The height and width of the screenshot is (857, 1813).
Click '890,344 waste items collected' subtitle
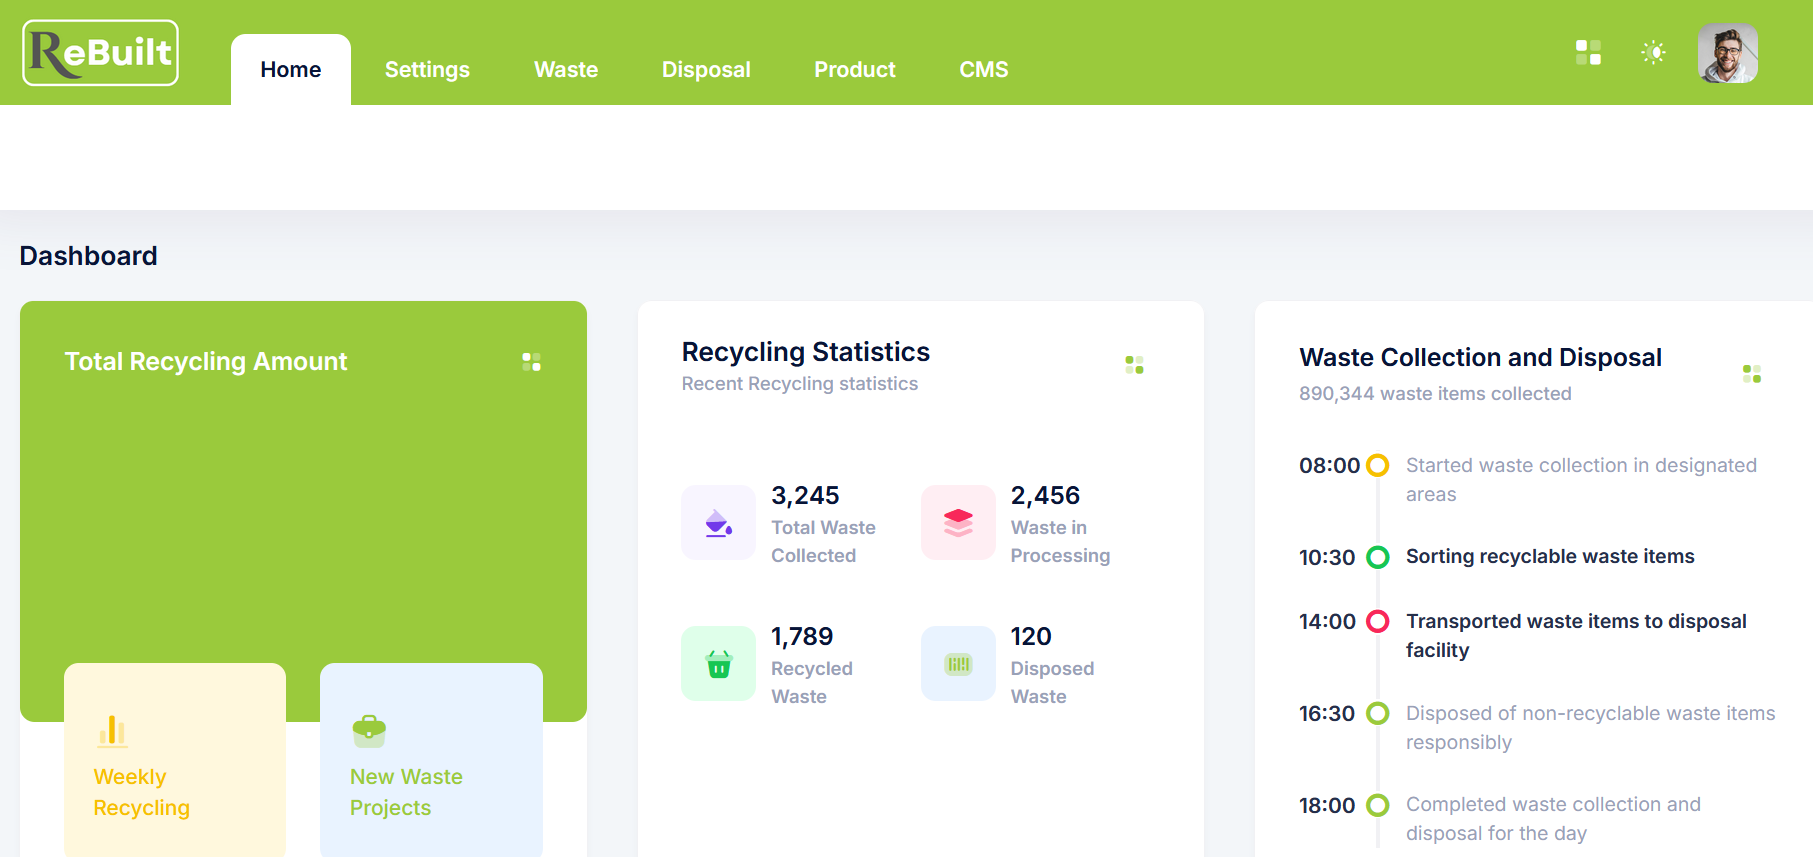point(1435,393)
